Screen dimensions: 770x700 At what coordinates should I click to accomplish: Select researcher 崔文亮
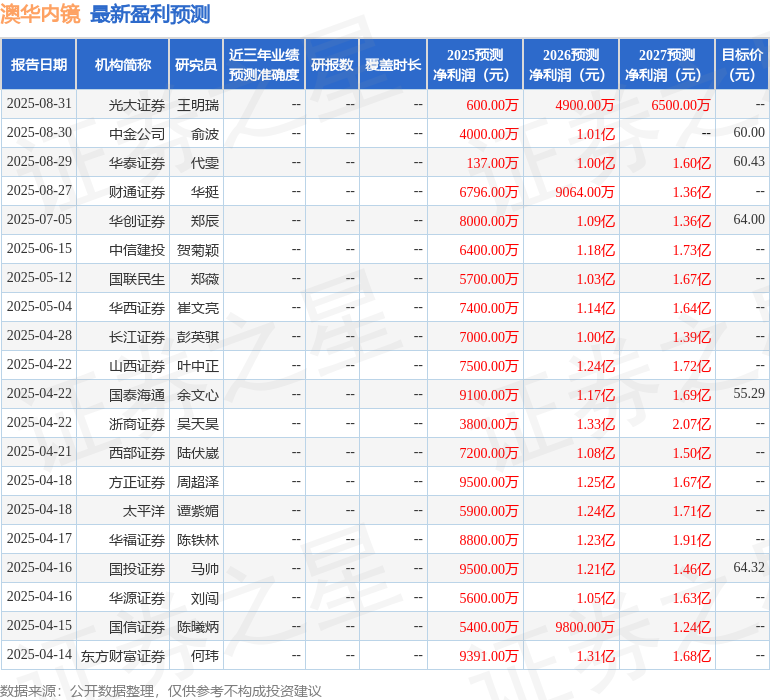(198, 308)
